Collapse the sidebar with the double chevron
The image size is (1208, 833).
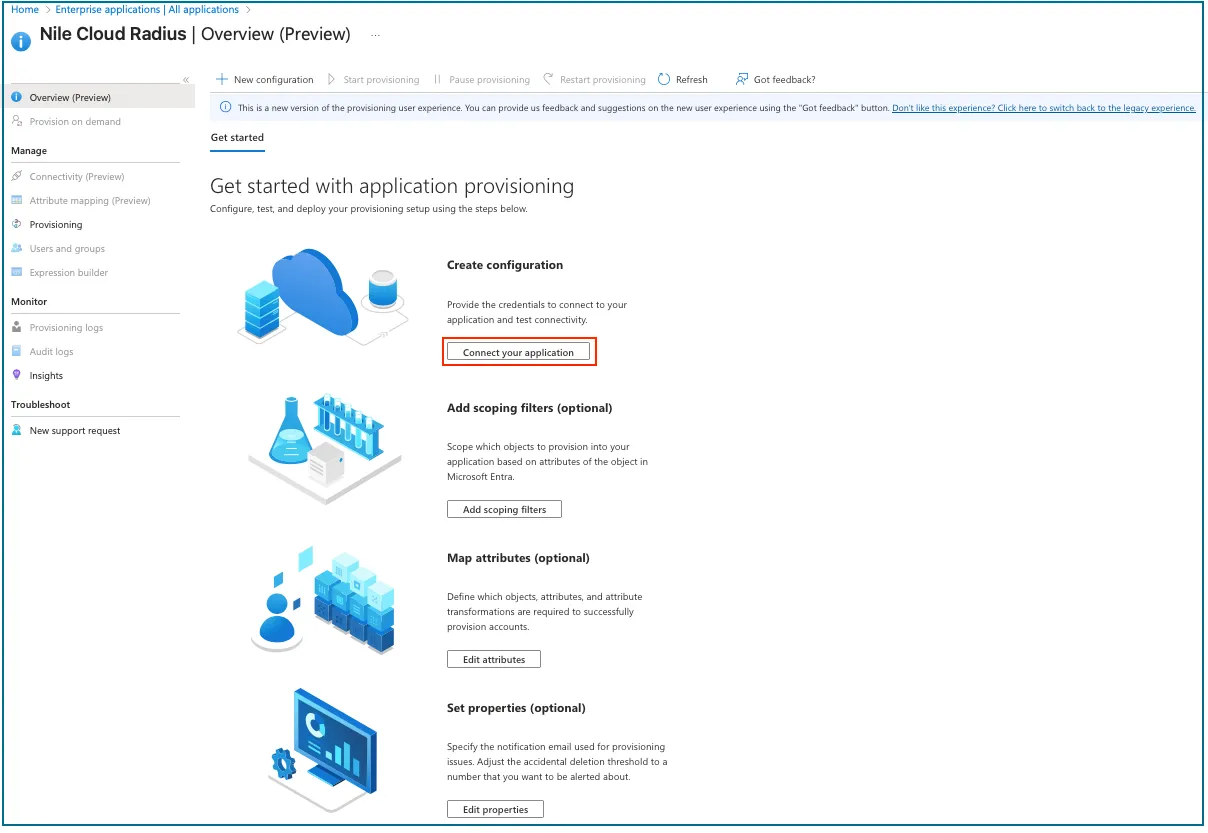[186, 79]
